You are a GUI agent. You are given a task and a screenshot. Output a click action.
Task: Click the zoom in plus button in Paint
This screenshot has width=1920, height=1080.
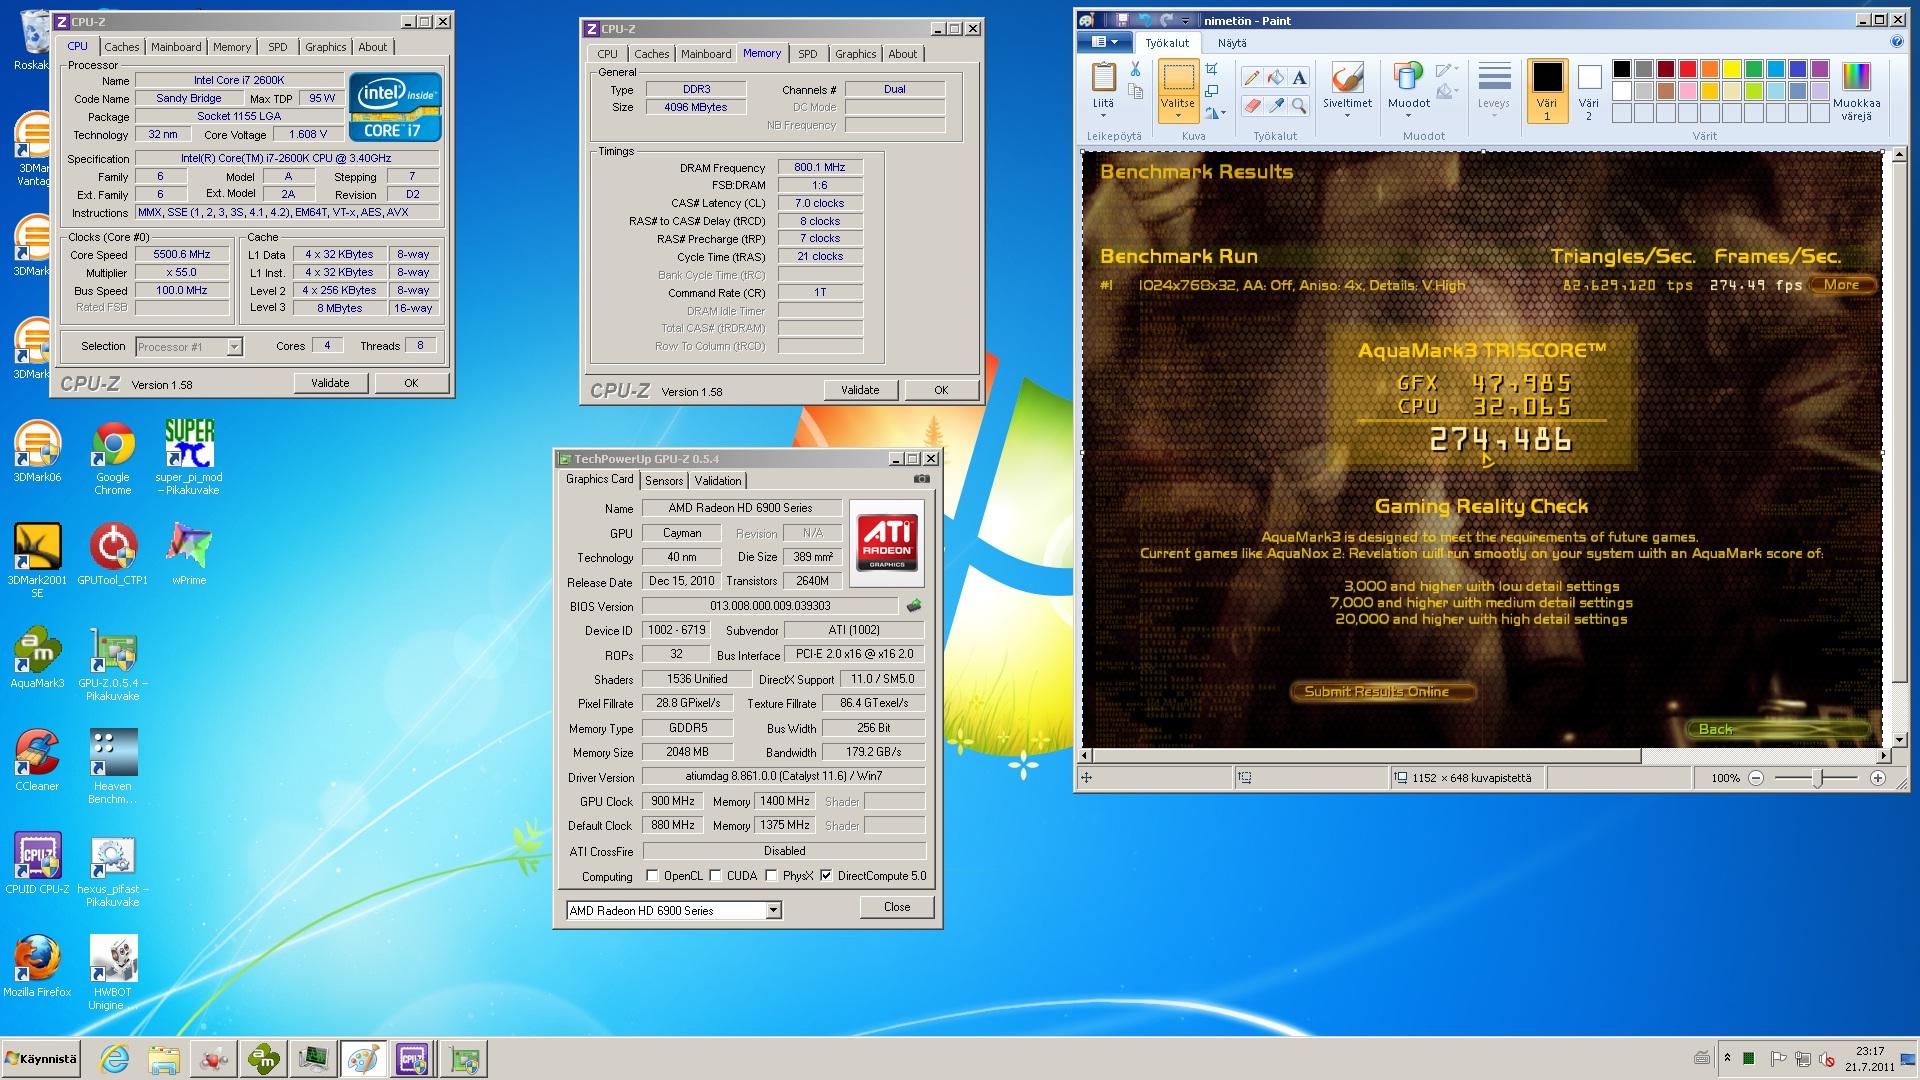(x=1877, y=778)
